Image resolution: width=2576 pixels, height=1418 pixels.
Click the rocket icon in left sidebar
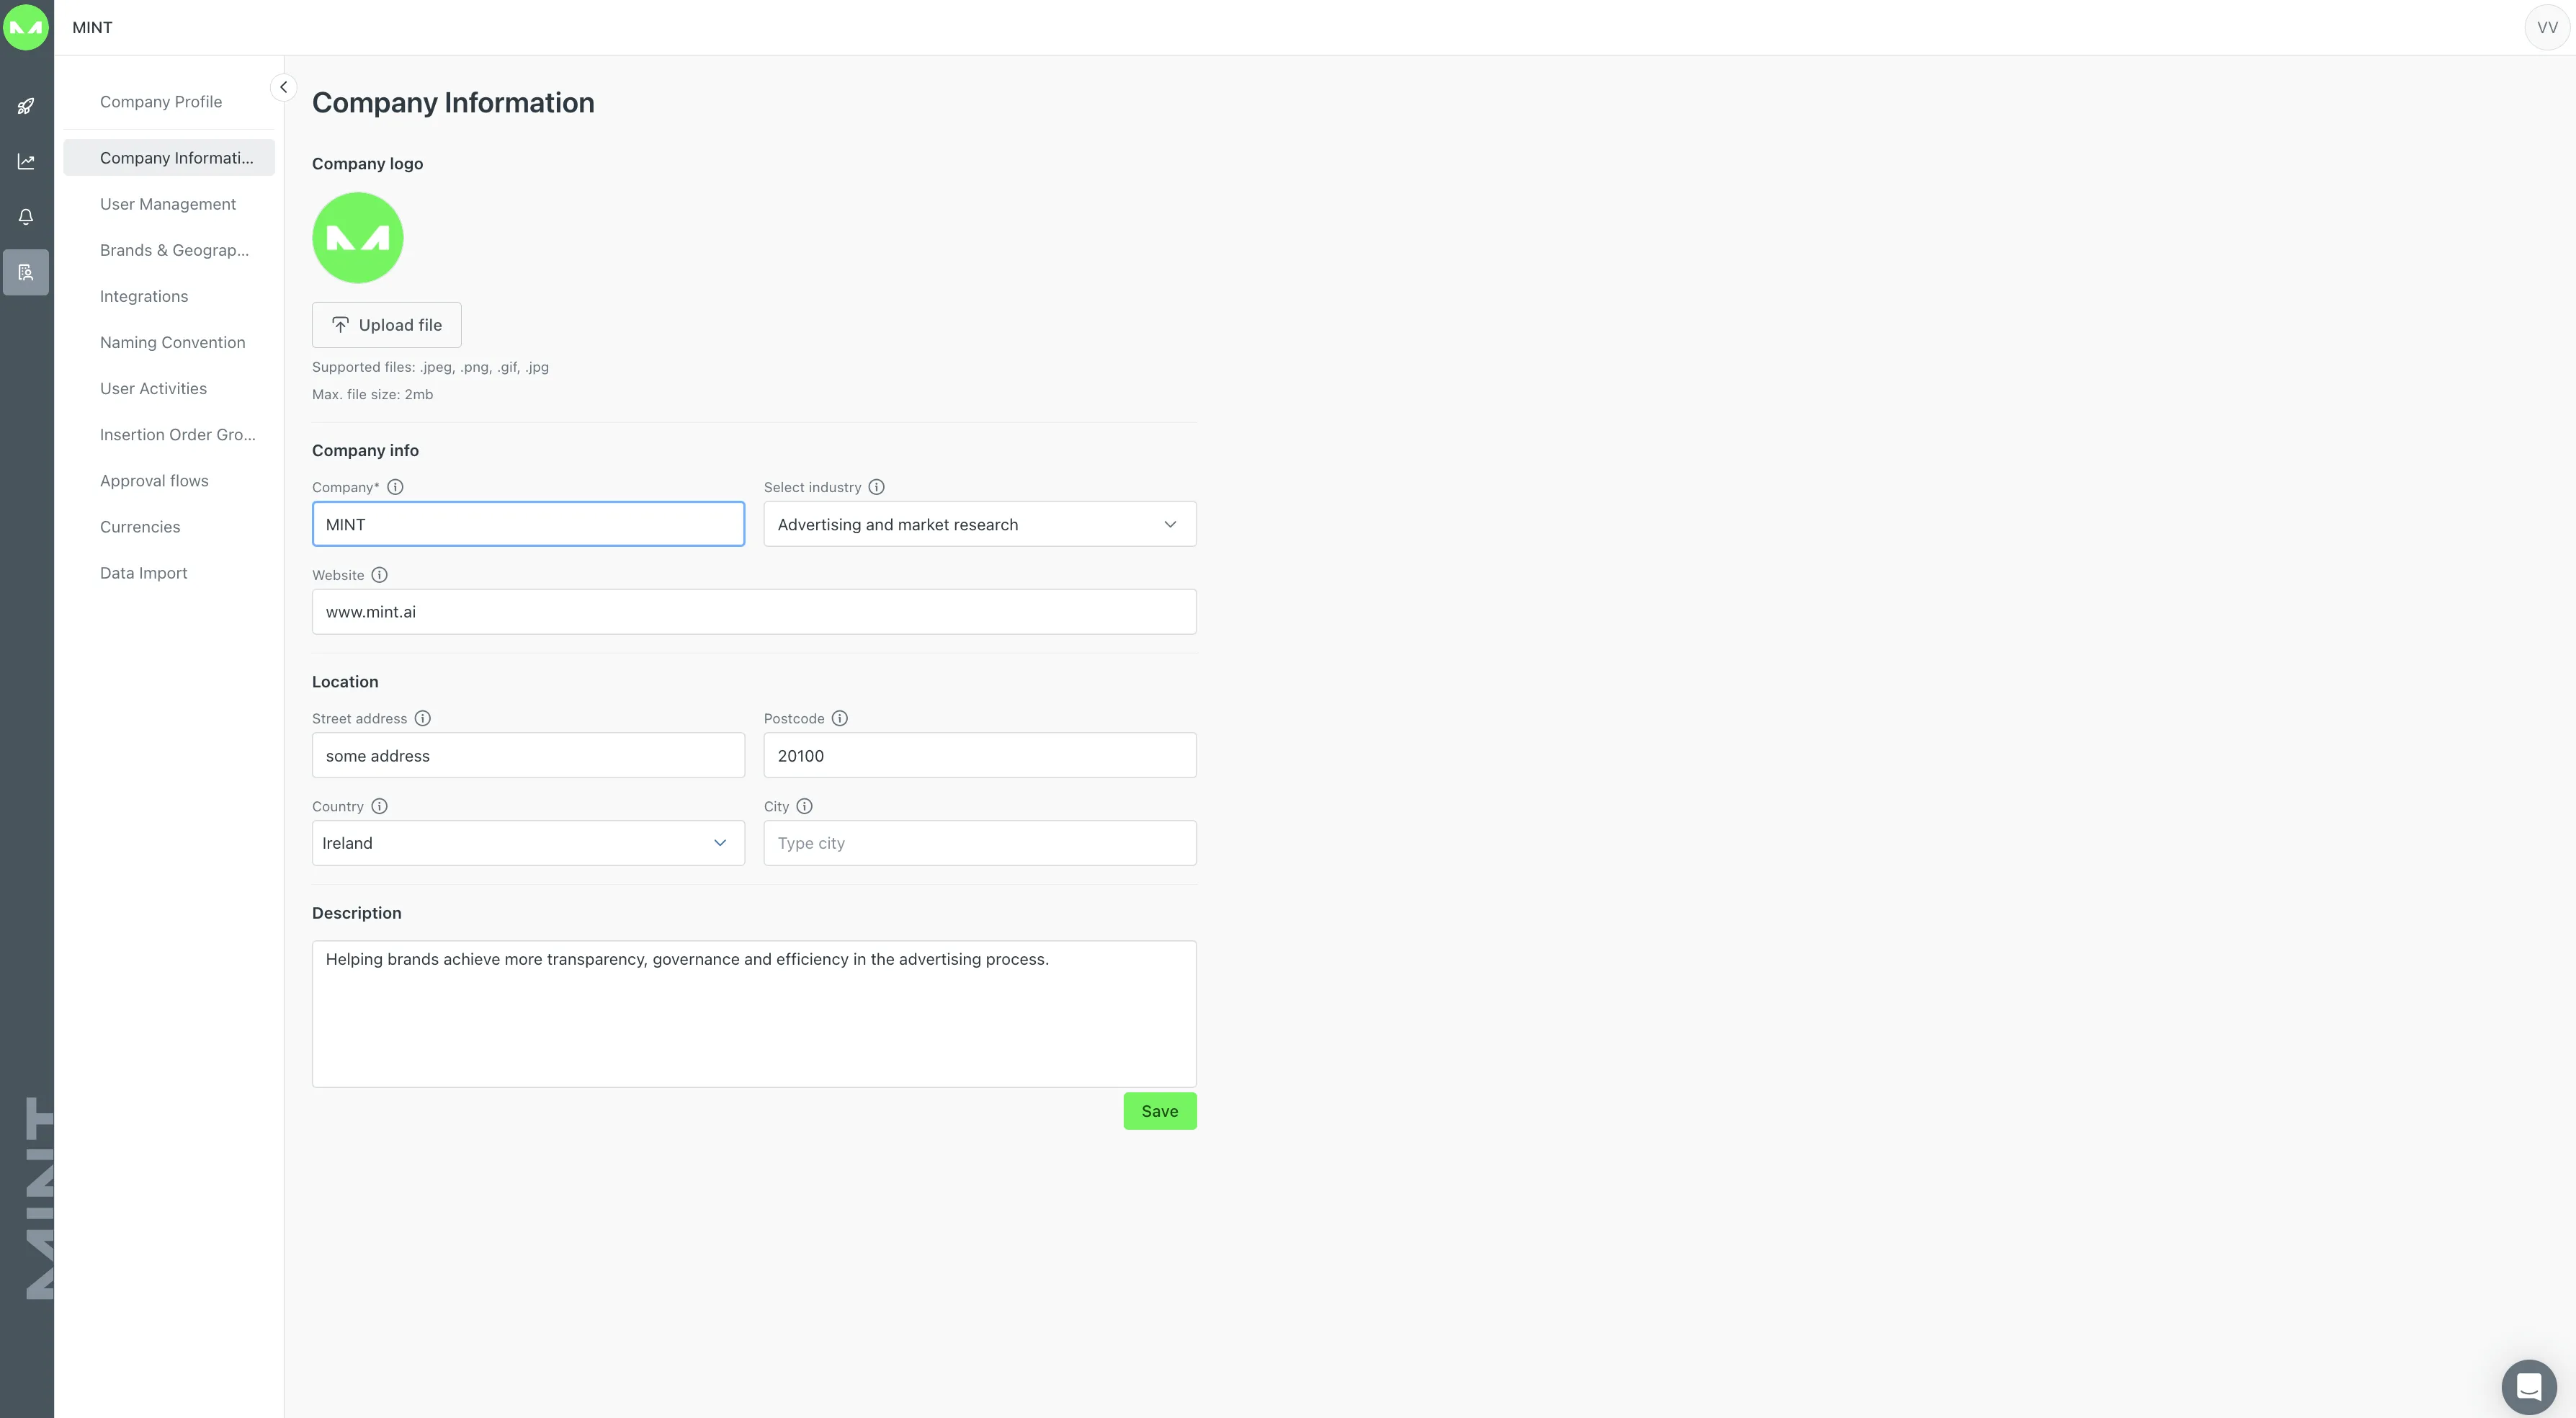coord(26,106)
